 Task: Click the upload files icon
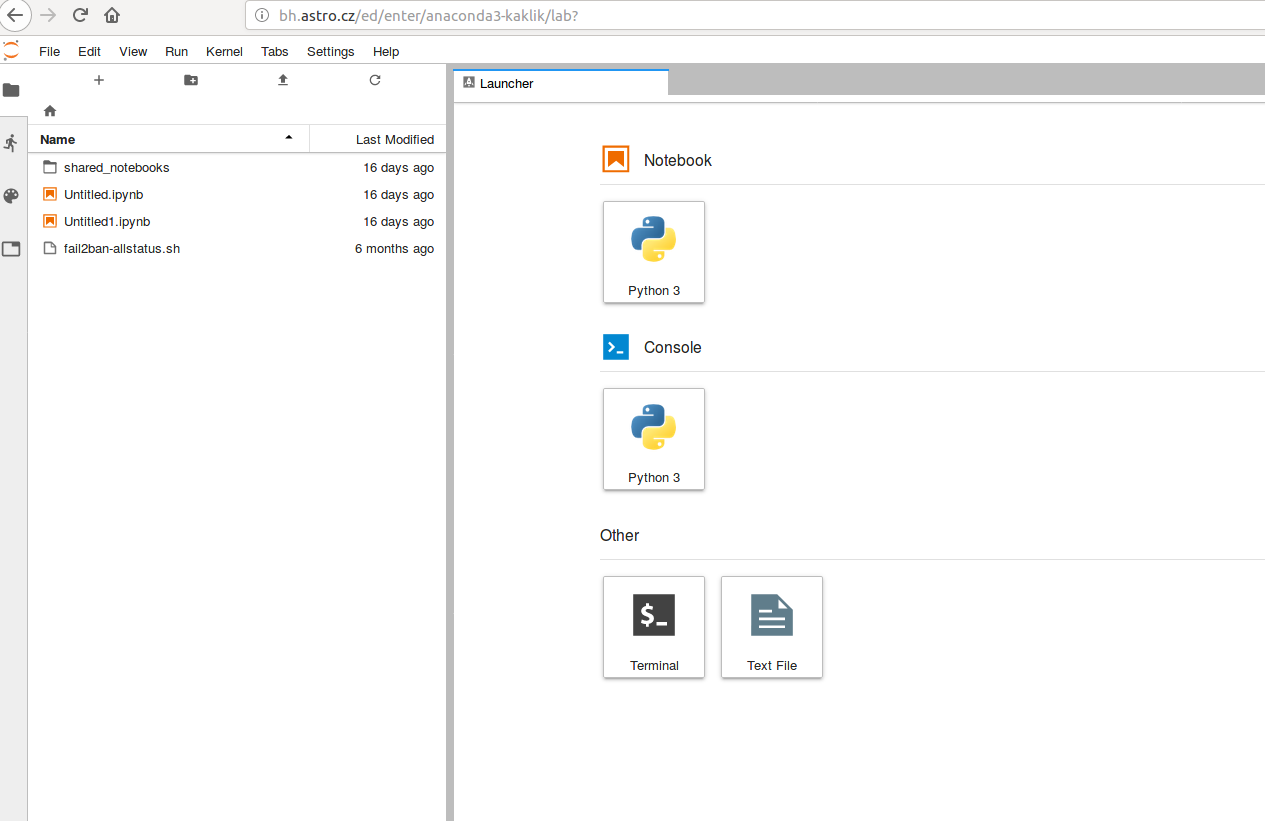(283, 80)
